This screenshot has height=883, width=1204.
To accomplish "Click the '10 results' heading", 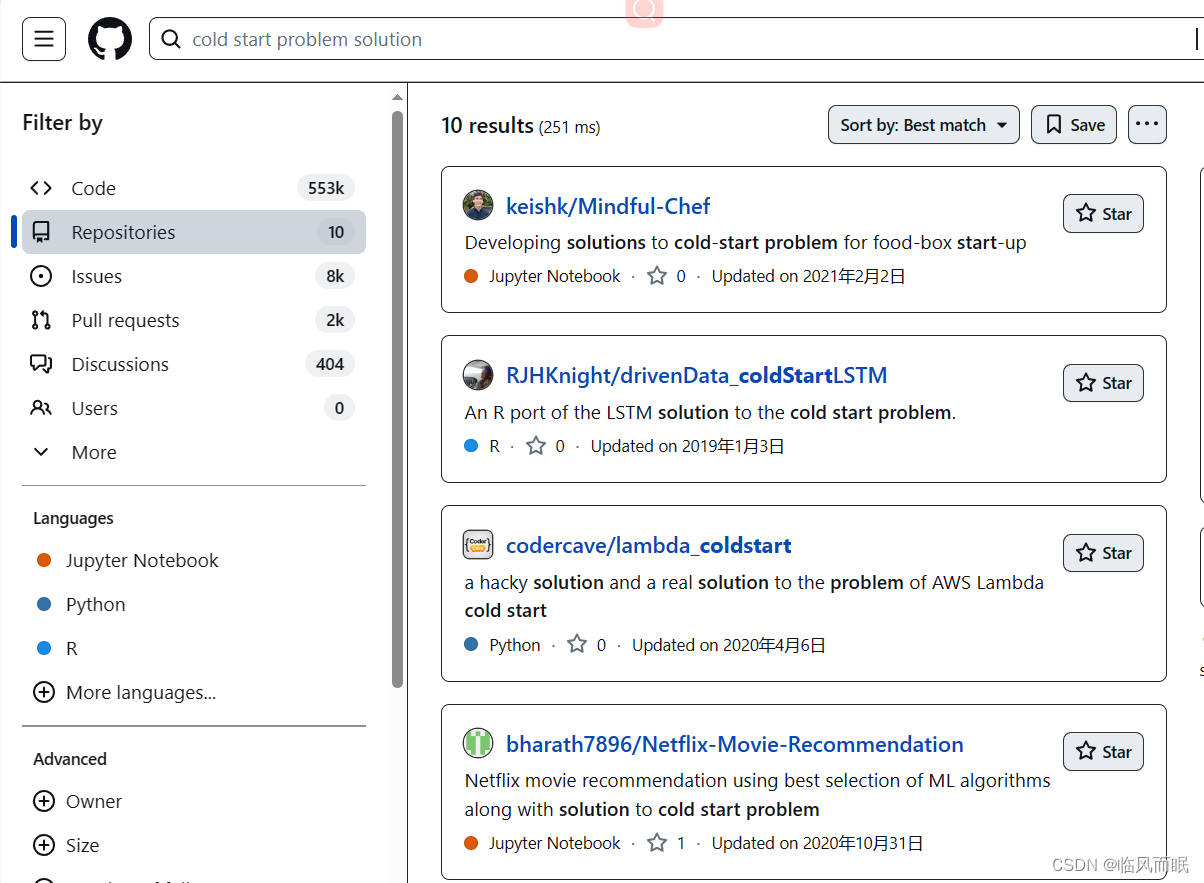I will [x=488, y=125].
